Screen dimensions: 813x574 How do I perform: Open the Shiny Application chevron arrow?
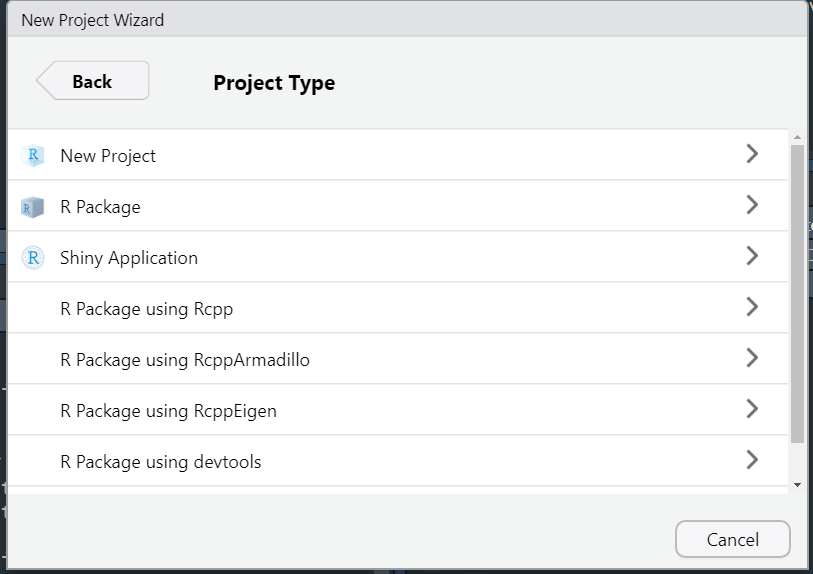click(752, 256)
